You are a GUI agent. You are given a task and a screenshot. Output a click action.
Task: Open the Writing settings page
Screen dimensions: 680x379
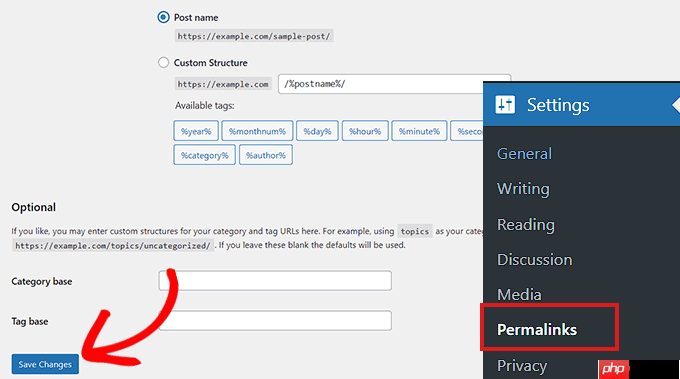pyautogui.click(x=523, y=189)
